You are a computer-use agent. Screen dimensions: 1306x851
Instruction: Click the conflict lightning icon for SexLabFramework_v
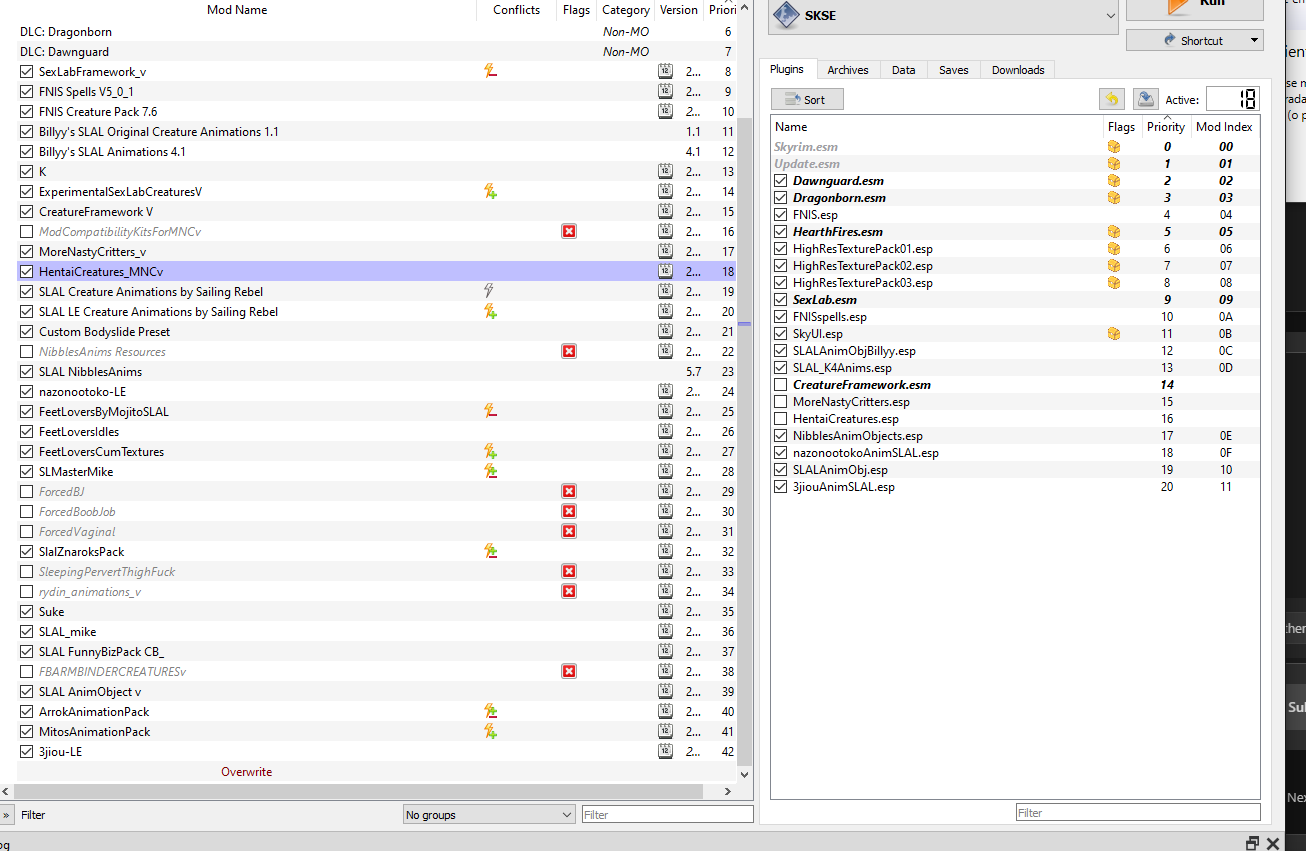tap(490, 71)
